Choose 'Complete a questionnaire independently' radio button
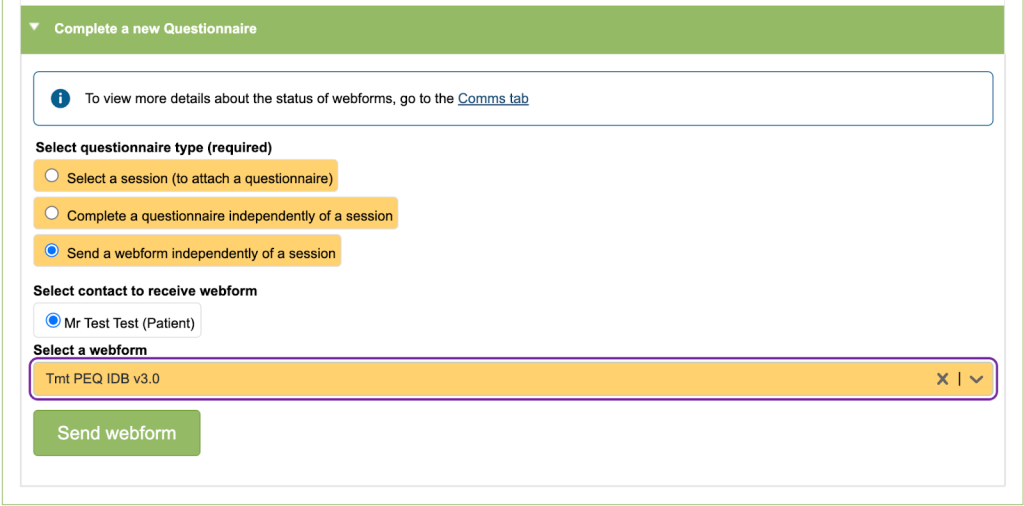The image size is (1024, 506). coord(52,213)
